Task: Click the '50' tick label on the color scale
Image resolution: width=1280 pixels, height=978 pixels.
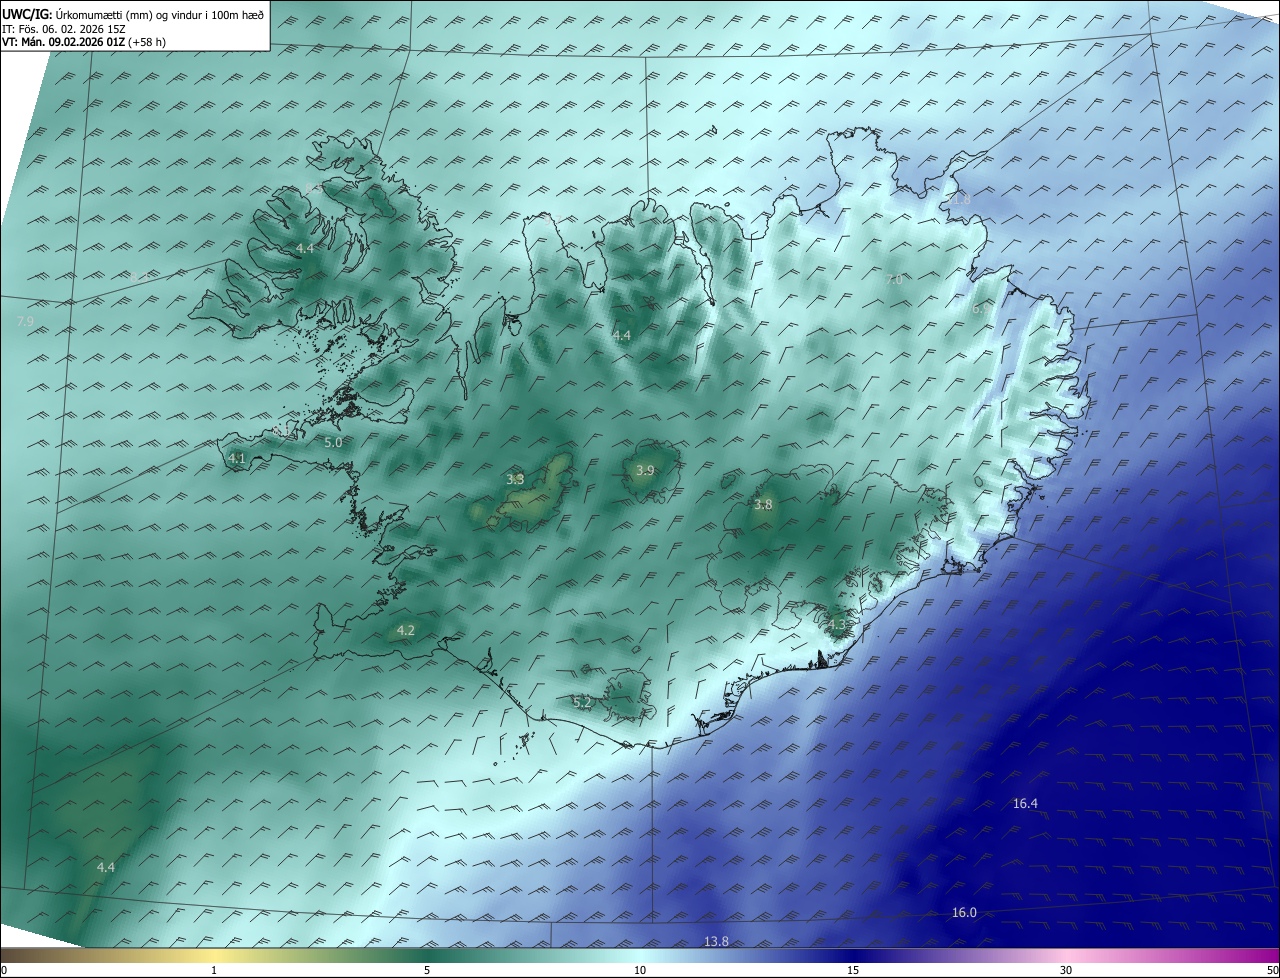Action: click(x=1272, y=970)
